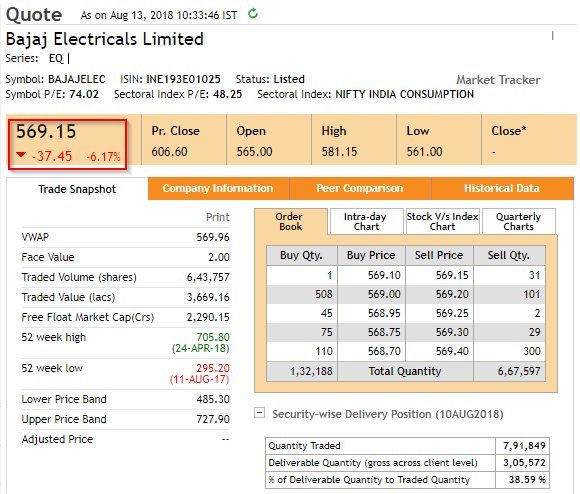580x494 pixels.
Task: Click the Low value 561.00
Action: pyautogui.click(x=424, y=152)
